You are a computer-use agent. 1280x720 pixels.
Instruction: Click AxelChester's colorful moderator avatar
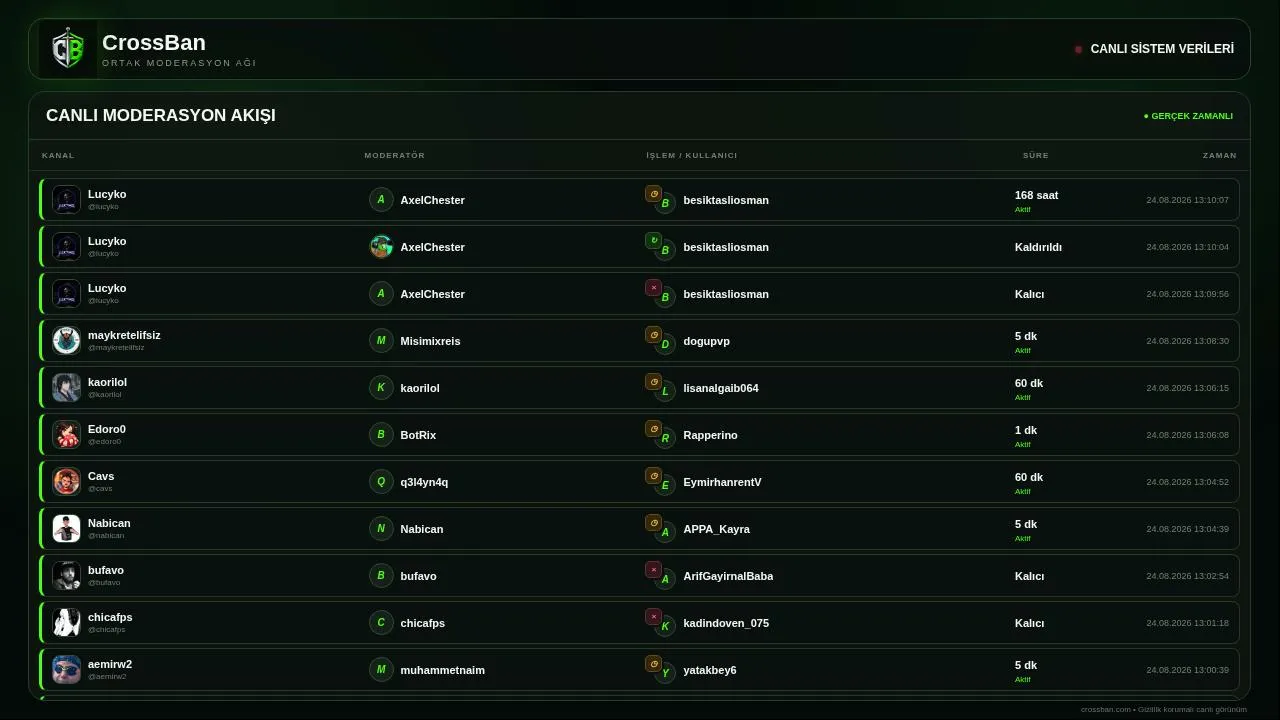pyautogui.click(x=381, y=246)
